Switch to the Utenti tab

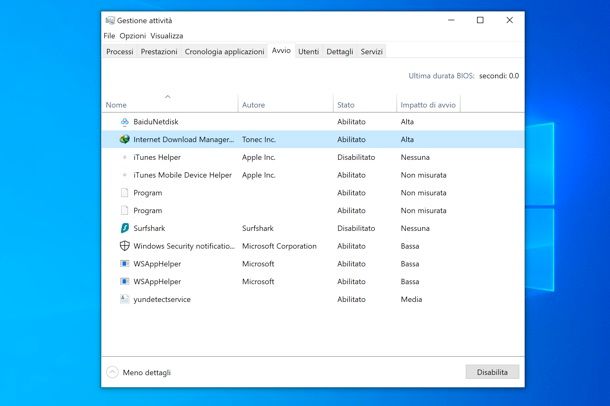(x=309, y=51)
